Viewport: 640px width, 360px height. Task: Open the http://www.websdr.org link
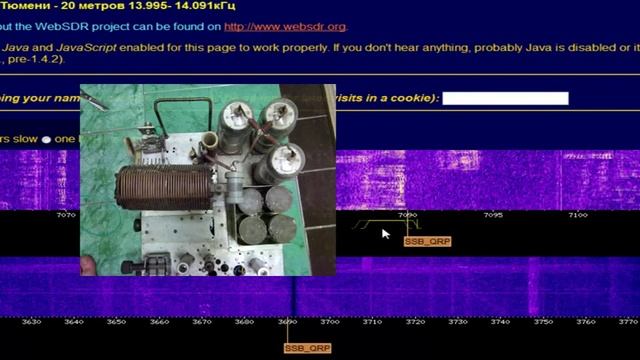click(x=285, y=27)
